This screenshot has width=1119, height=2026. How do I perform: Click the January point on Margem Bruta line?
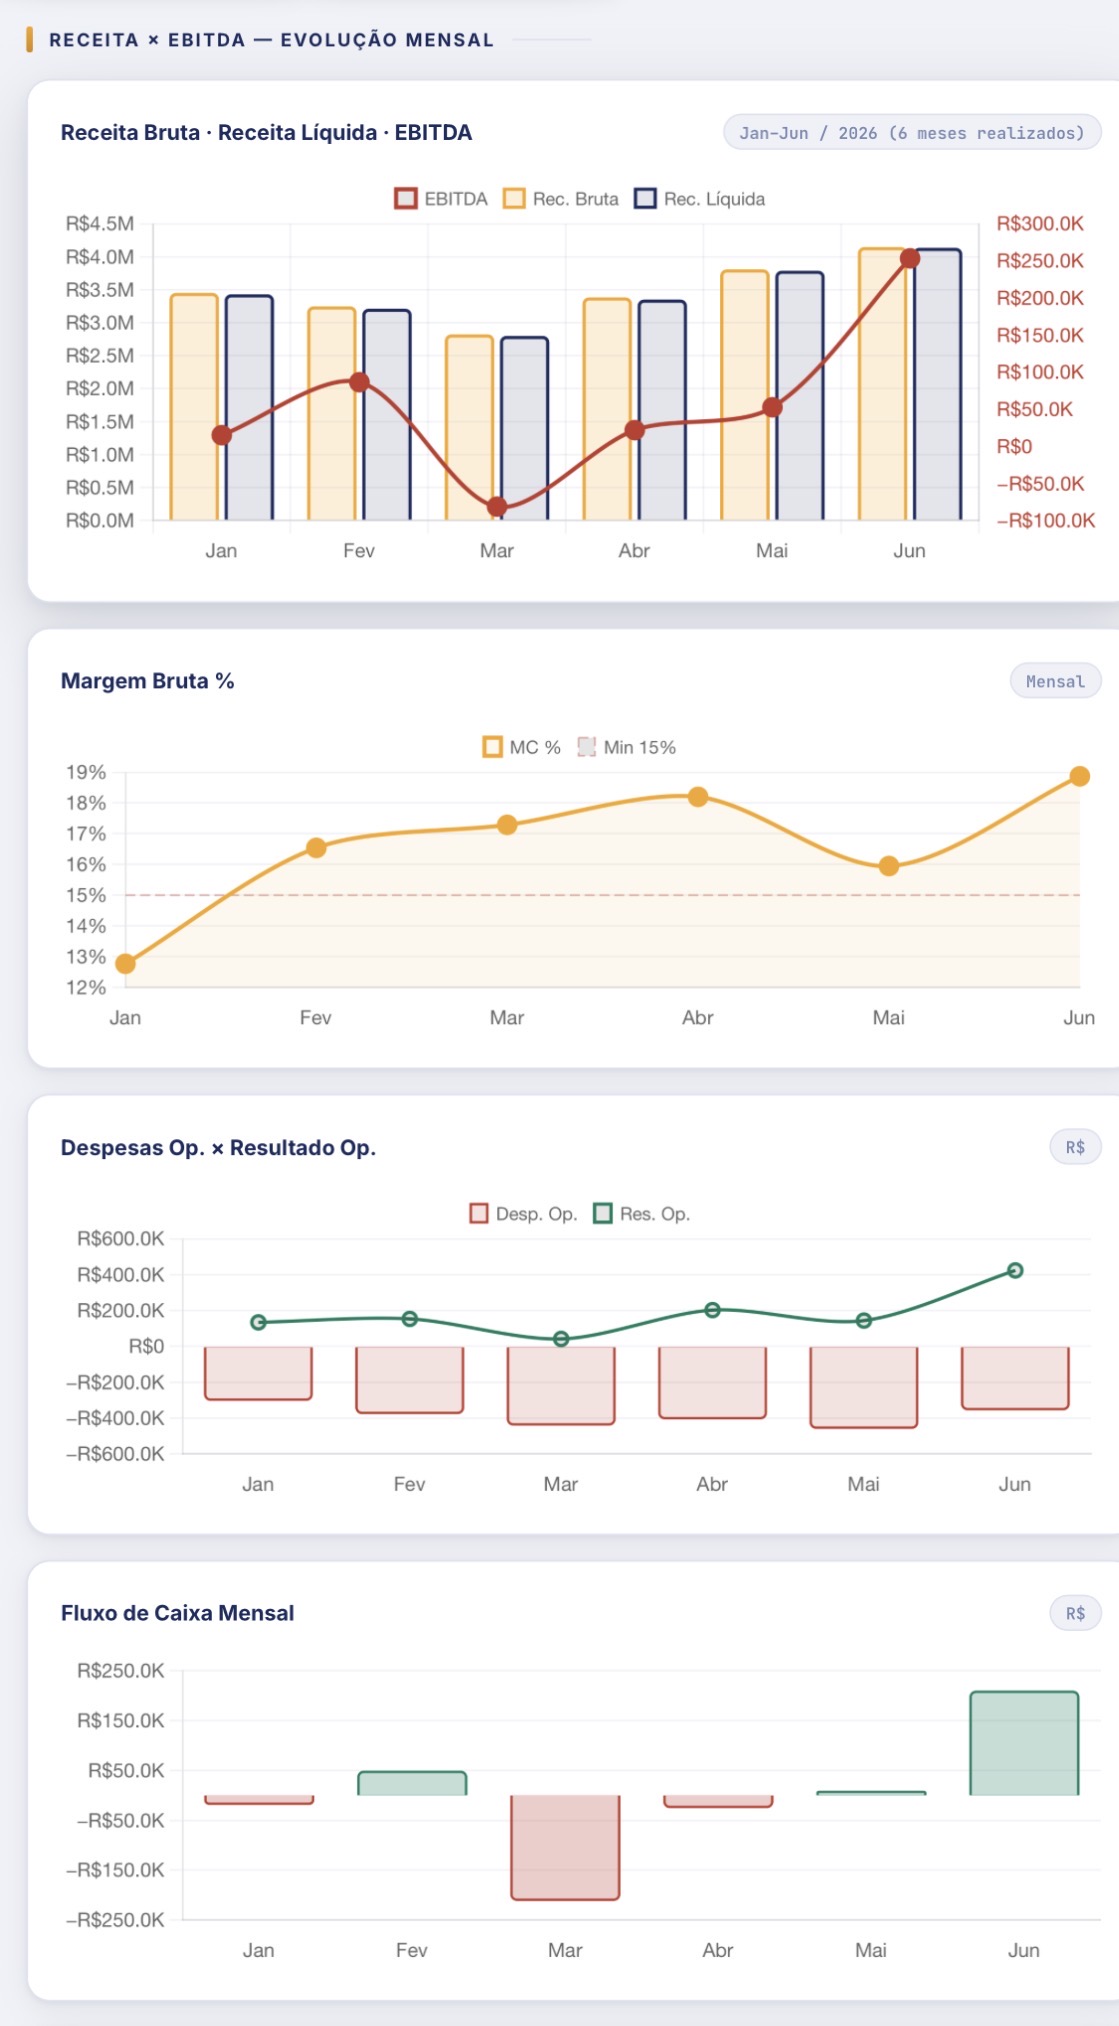click(125, 964)
